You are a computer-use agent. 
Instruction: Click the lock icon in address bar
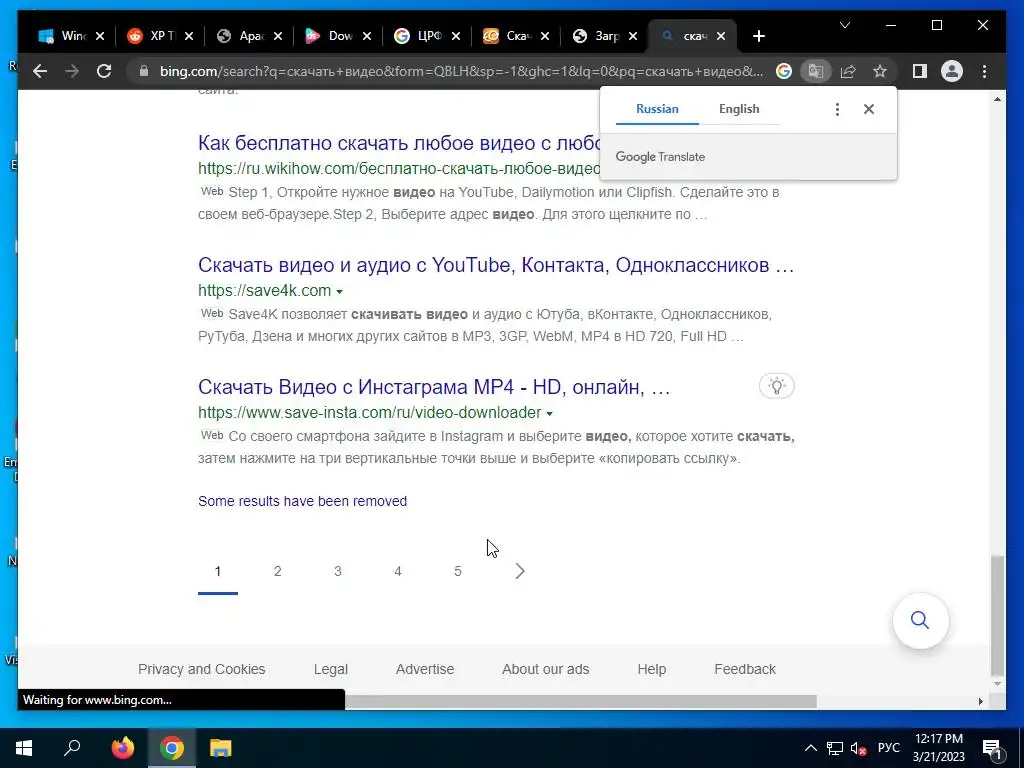[144, 71]
